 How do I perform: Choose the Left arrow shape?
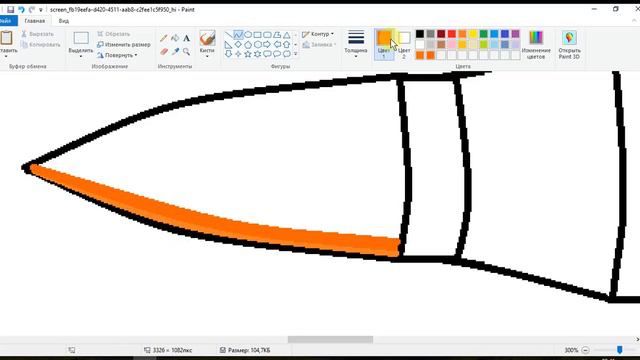coord(277,44)
